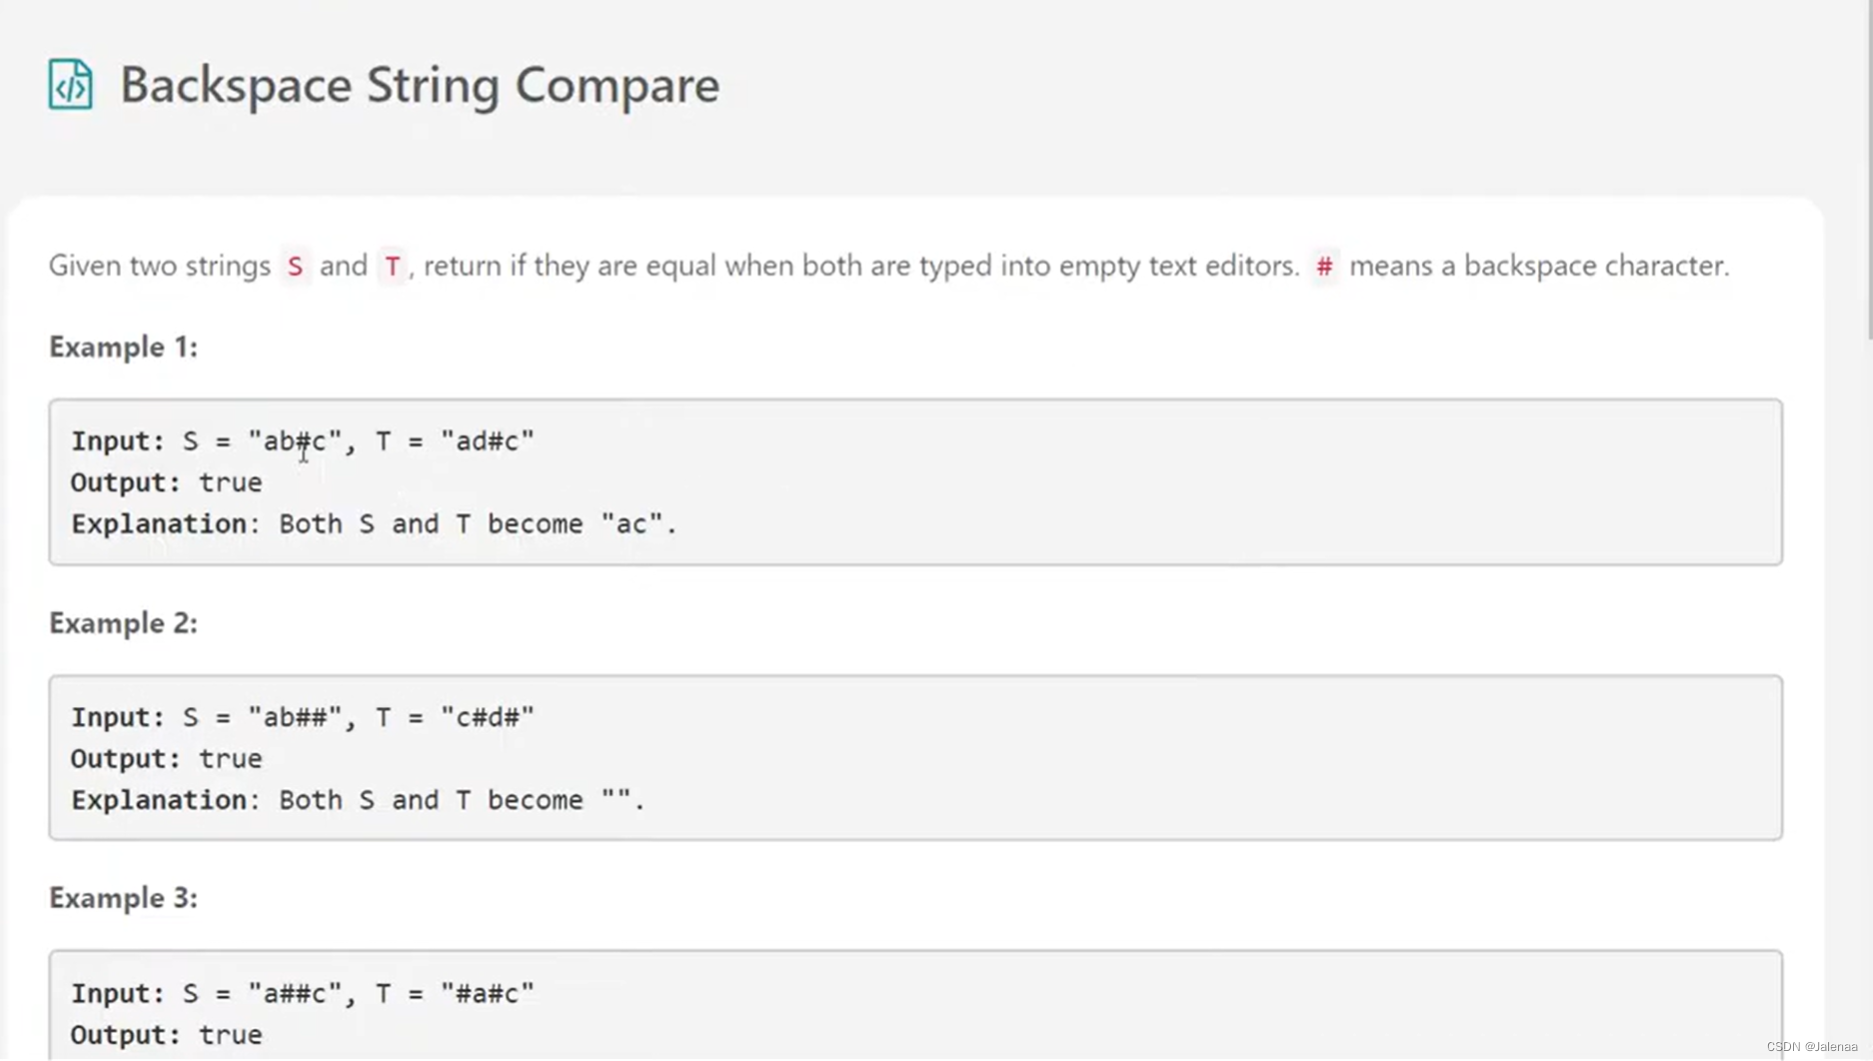Click the code file icon beside the title

point(70,84)
